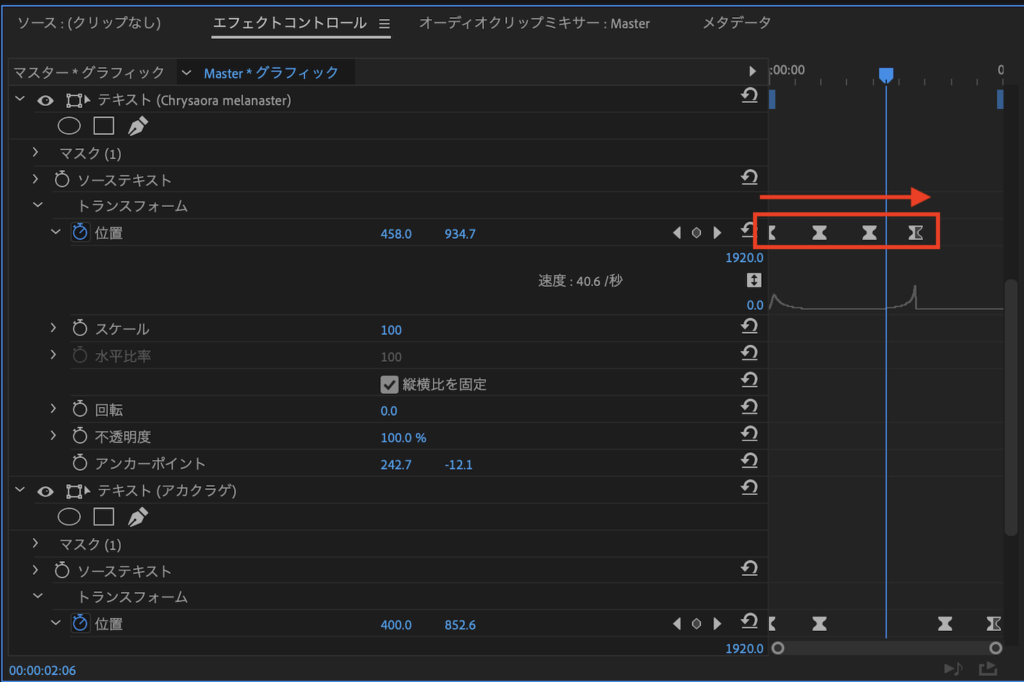The image size is (1024, 682).
Task: Select ellipse mask tool under アカクラゲ text
Action: pyautogui.click(x=69, y=517)
